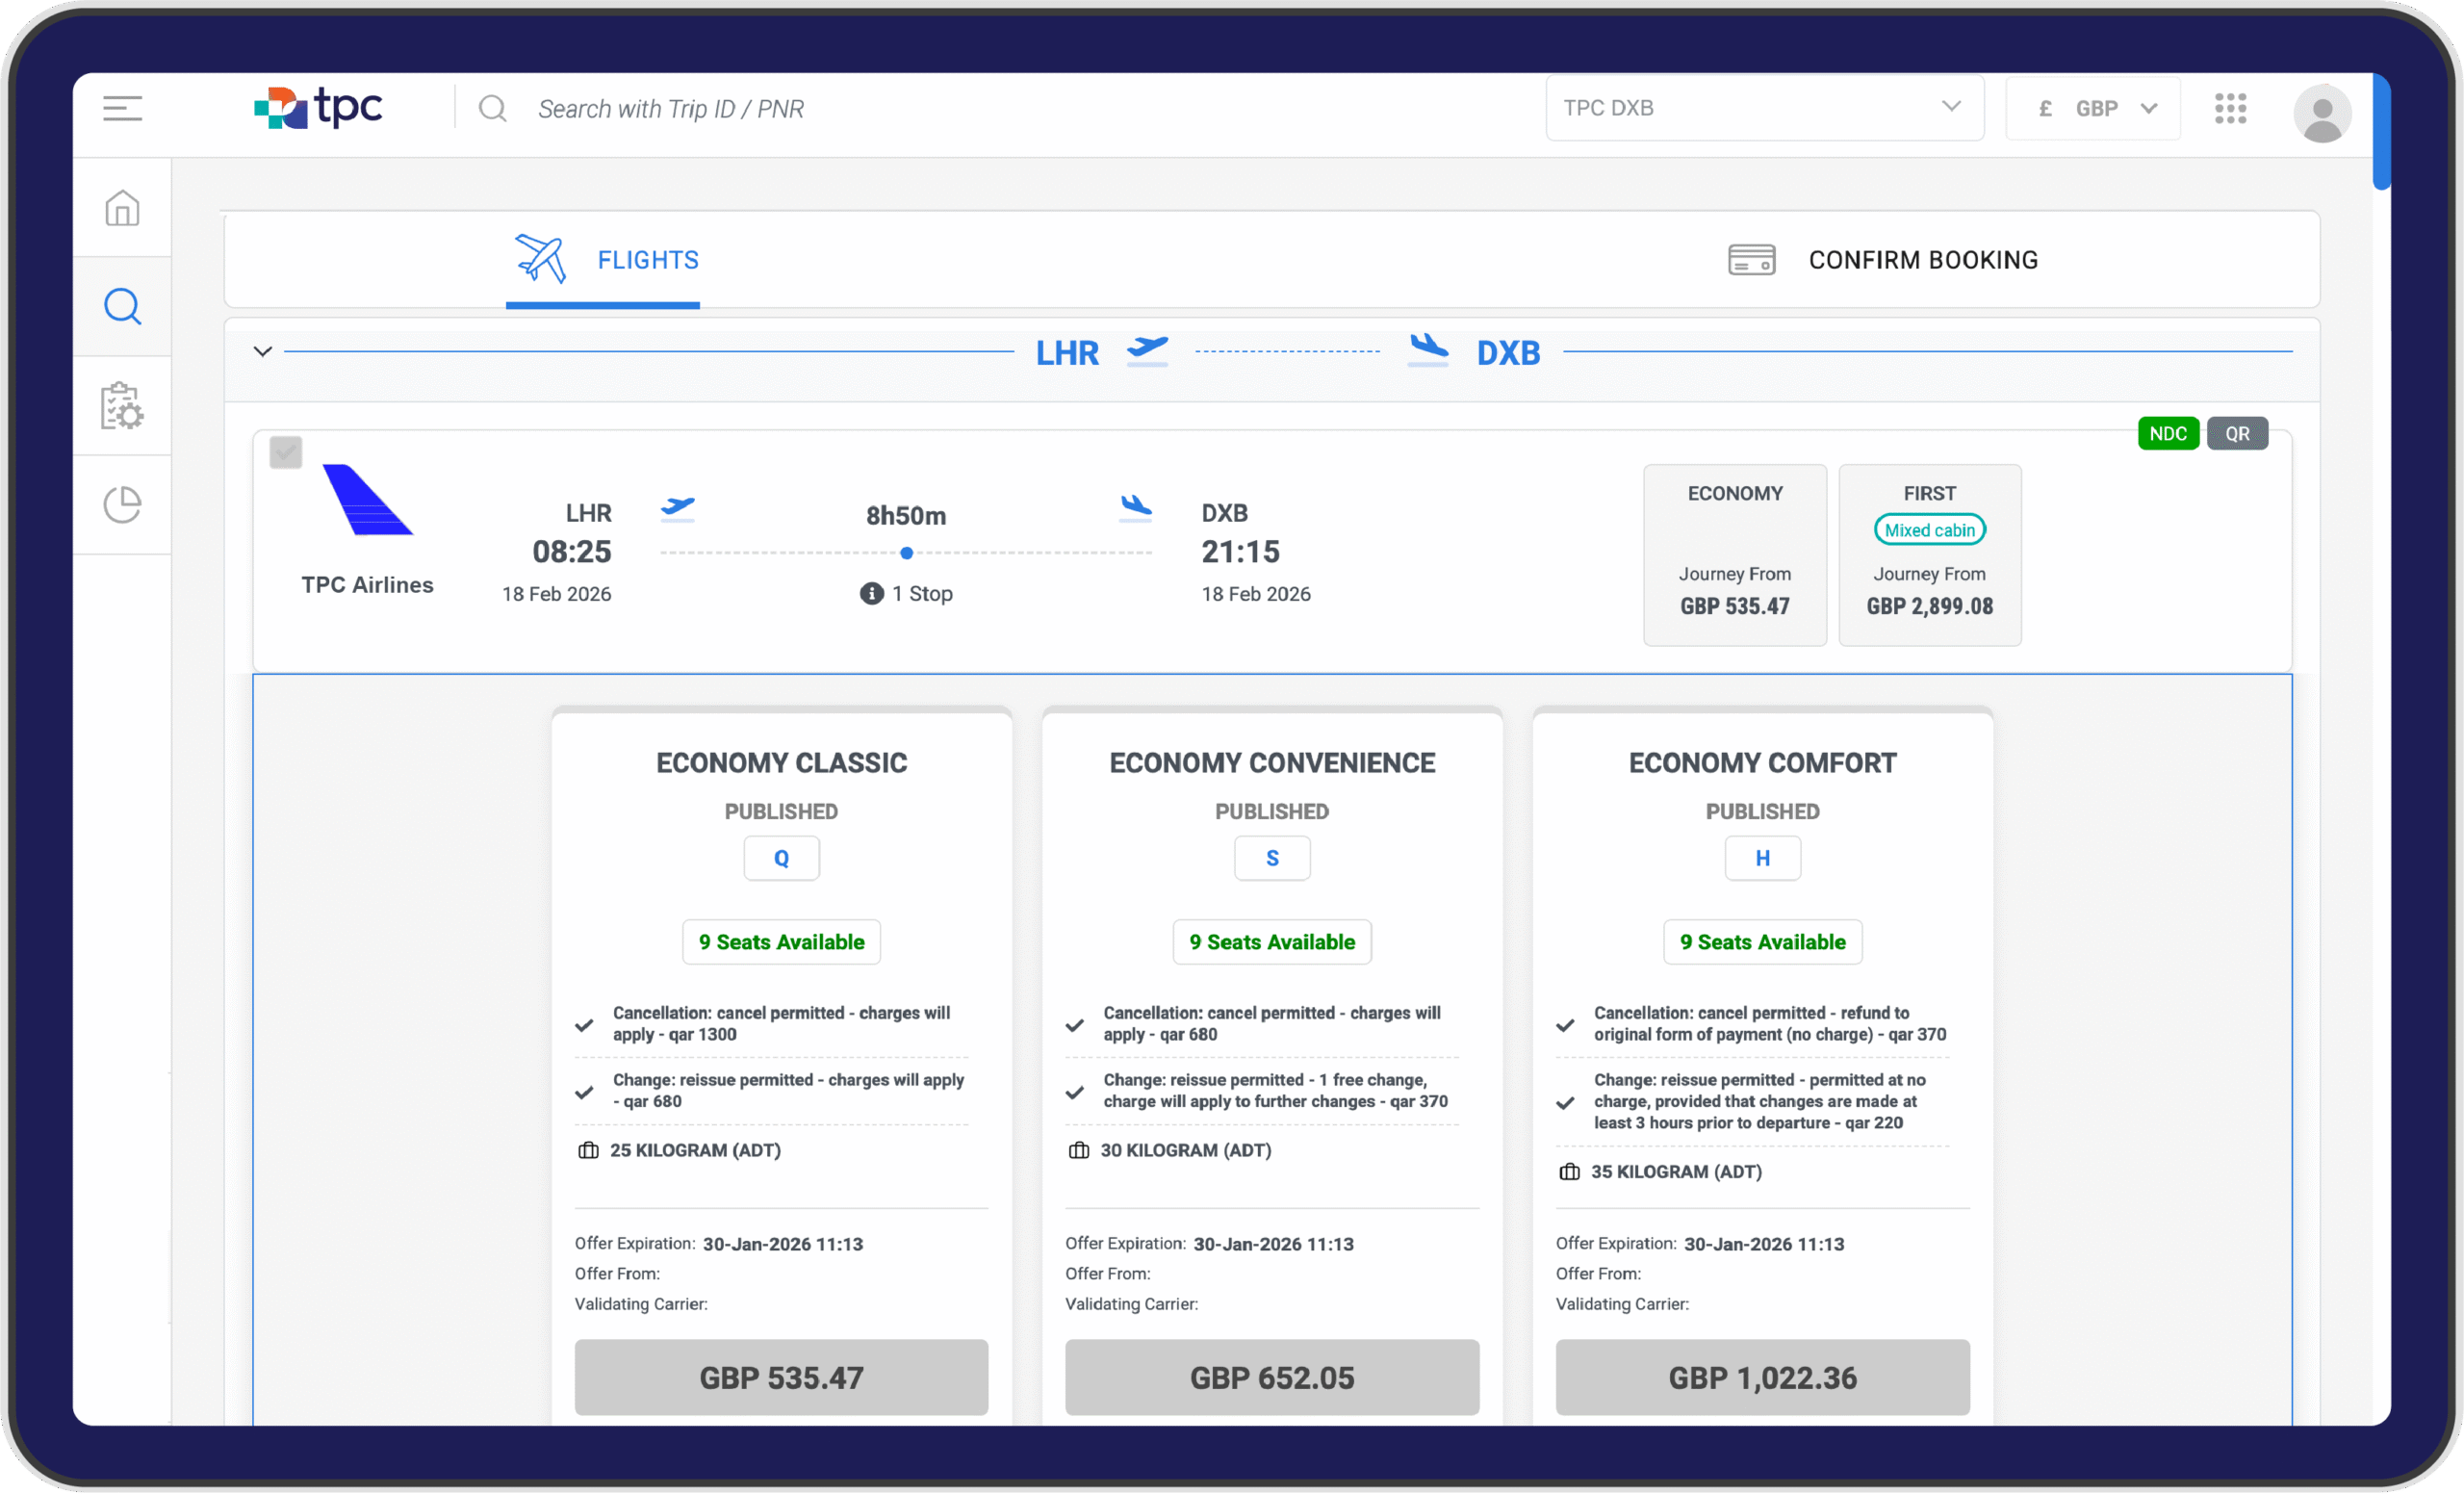This screenshot has width=2464, height=1494.
Task: Open the clipboard settings sidebar icon
Action: coord(122,405)
